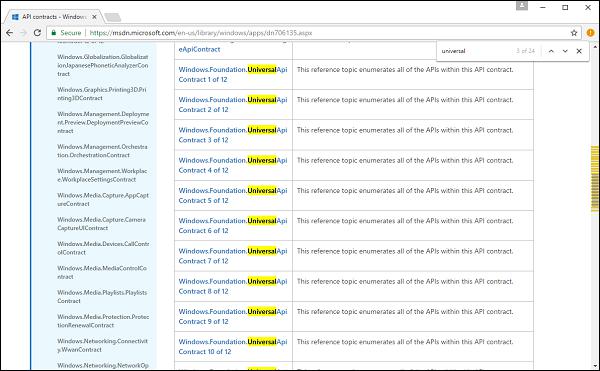
Task: Click the scrollbar down arrow
Action: click(595, 366)
